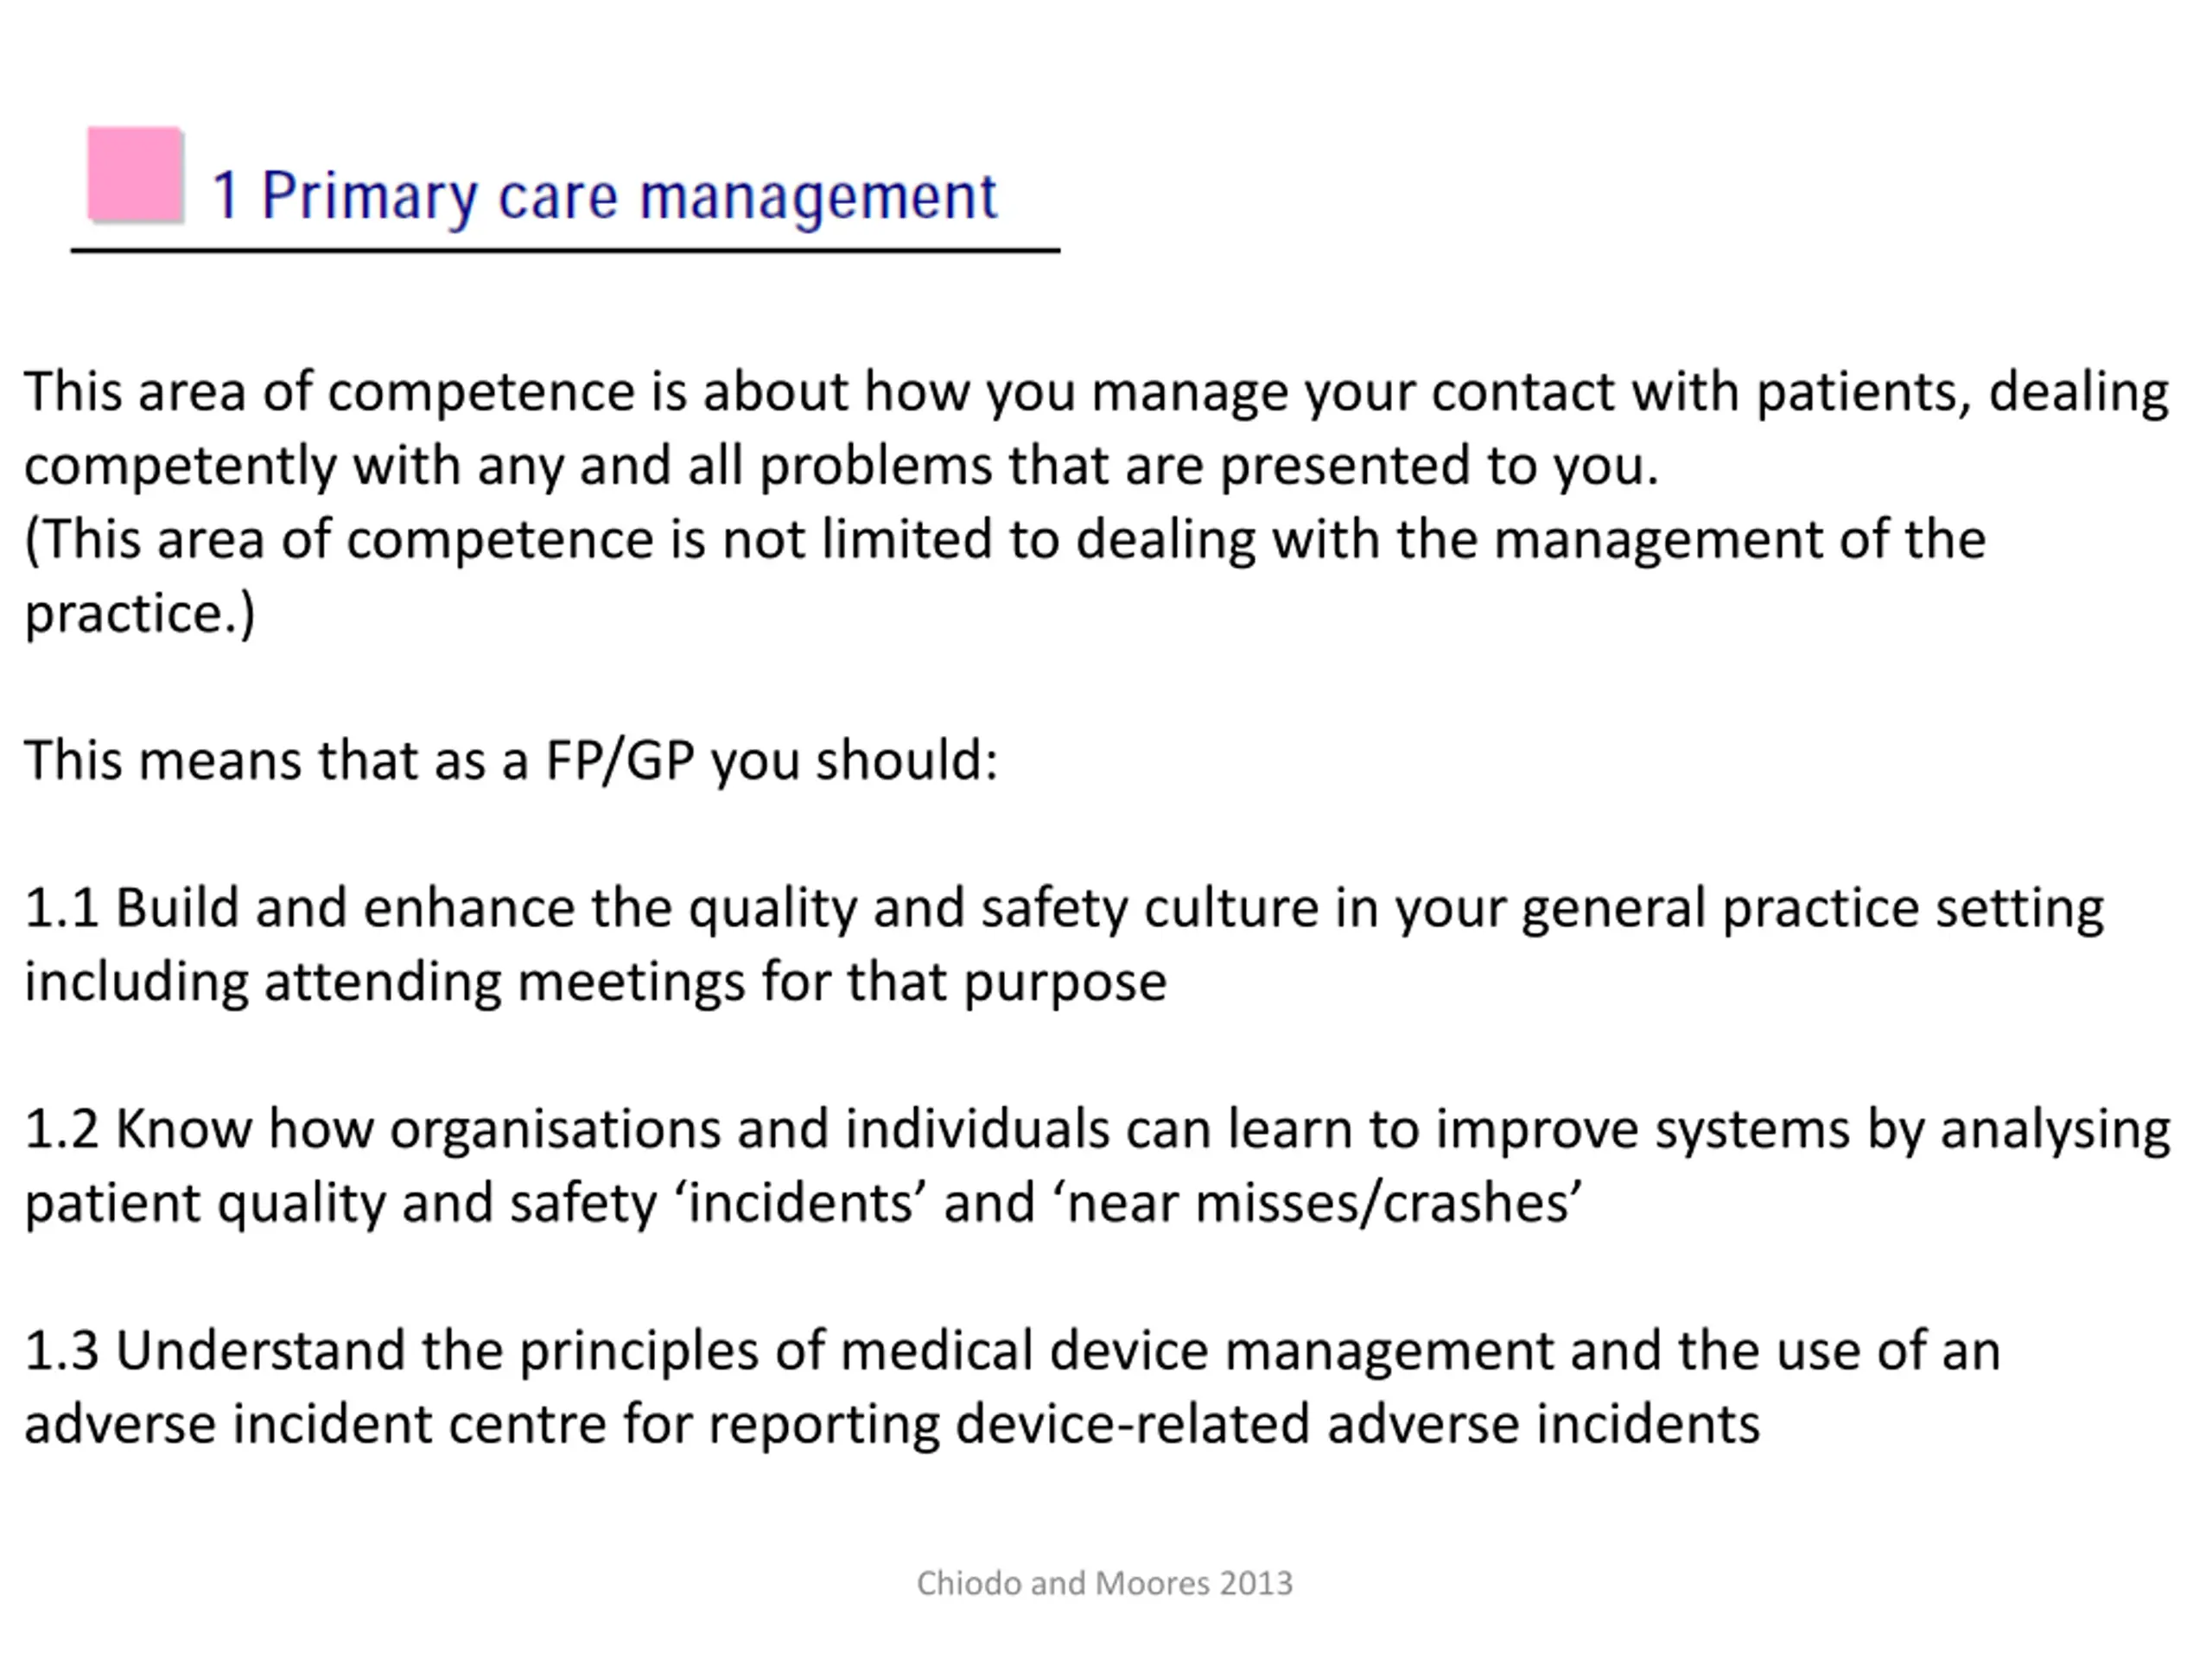Click the number '1.1' at the list start
Image resolution: width=2212 pixels, height=1659 pixels.
(61, 909)
